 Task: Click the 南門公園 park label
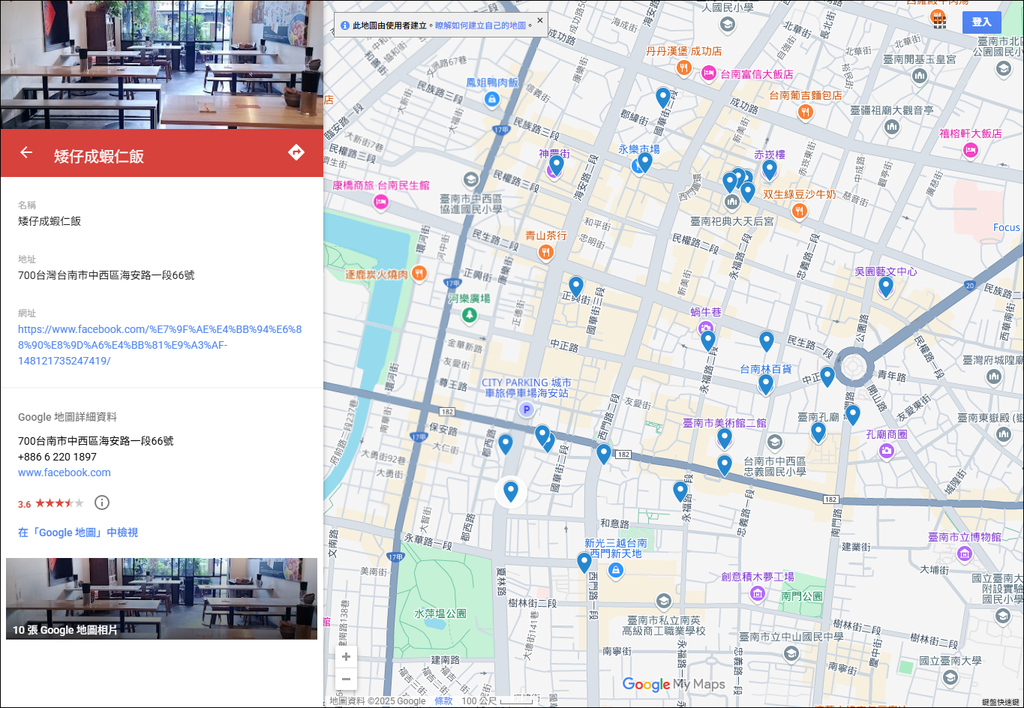[x=801, y=596]
